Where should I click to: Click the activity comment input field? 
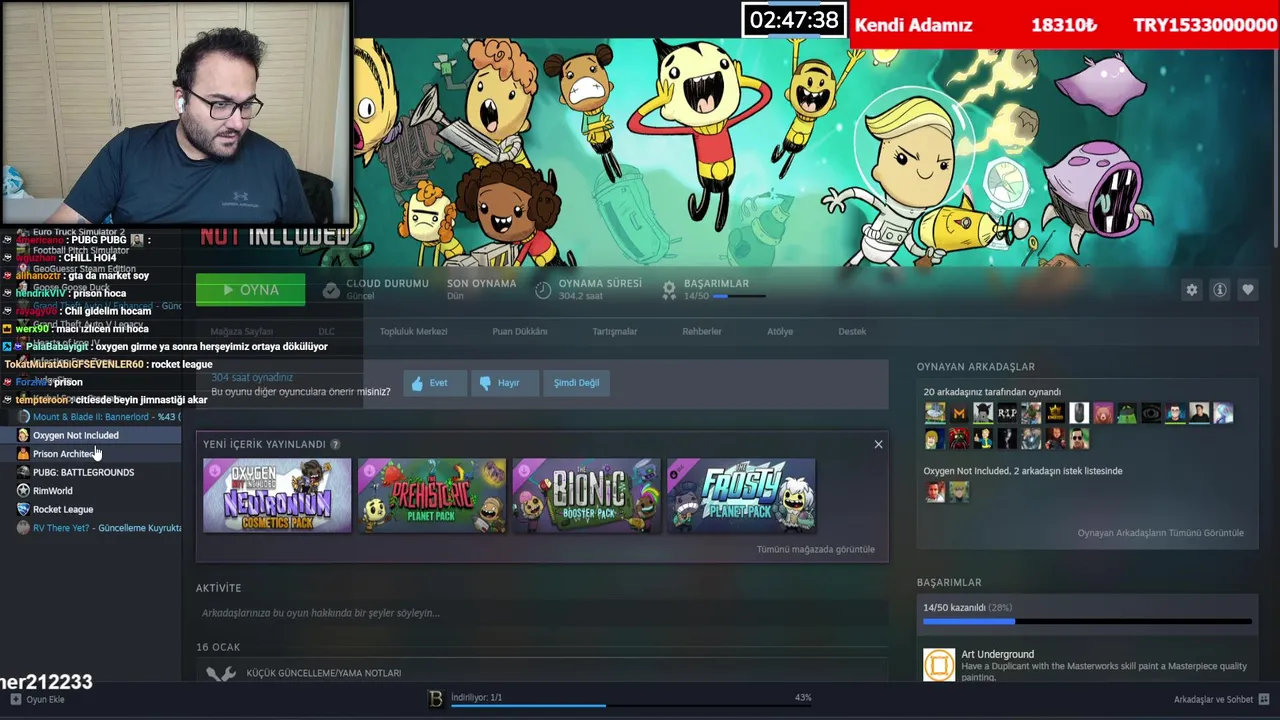pyautogui.click(x=540, y=613)
